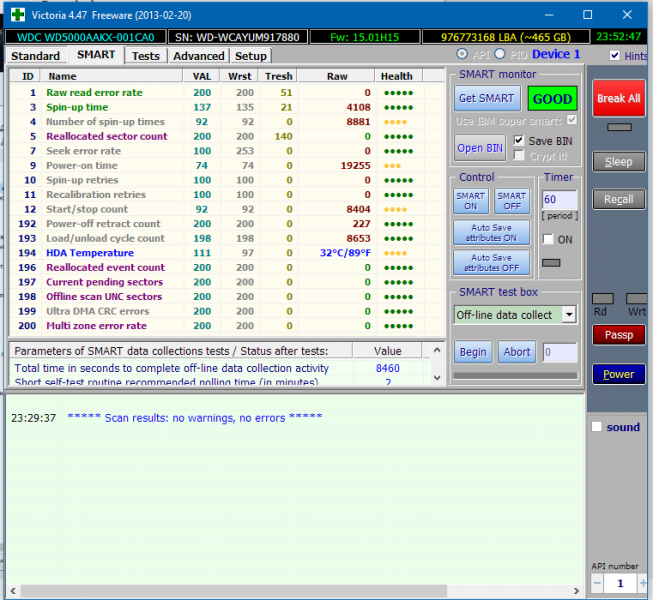Click the log horizontal scrollbar thumb
The image size is (653, 600).
click(234, 590)
